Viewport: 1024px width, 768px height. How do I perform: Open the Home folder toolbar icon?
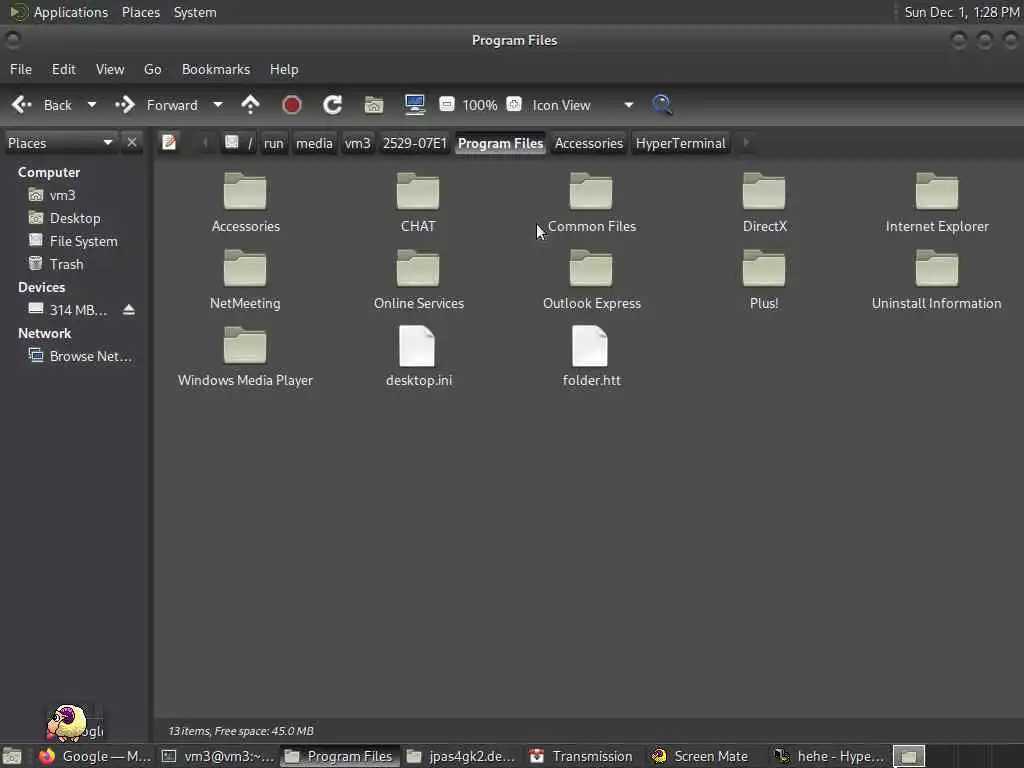point(374,104)
